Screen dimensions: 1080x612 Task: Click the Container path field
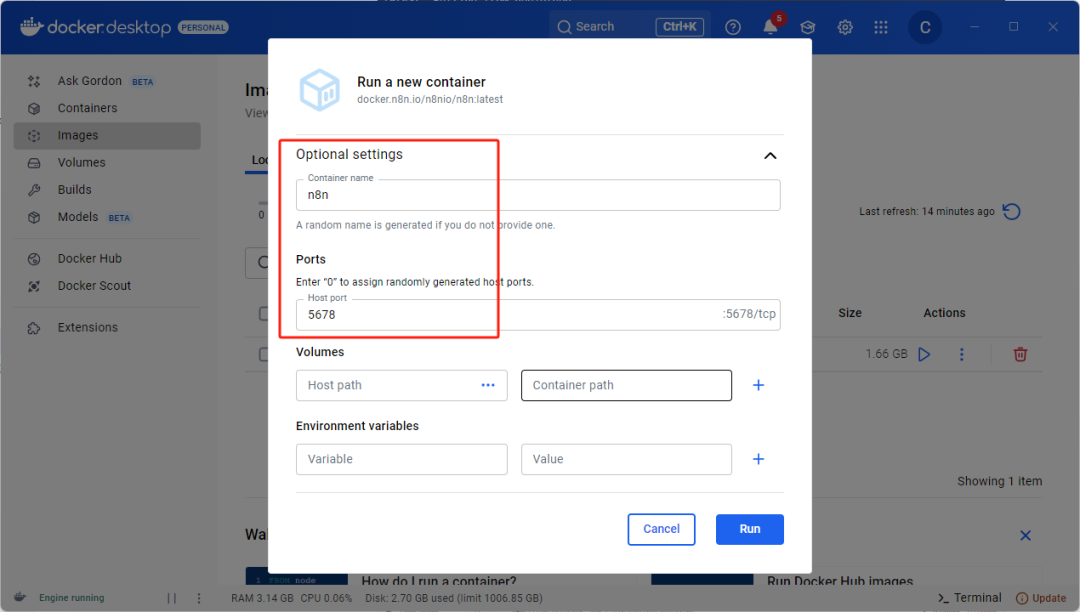click(626, 386)
